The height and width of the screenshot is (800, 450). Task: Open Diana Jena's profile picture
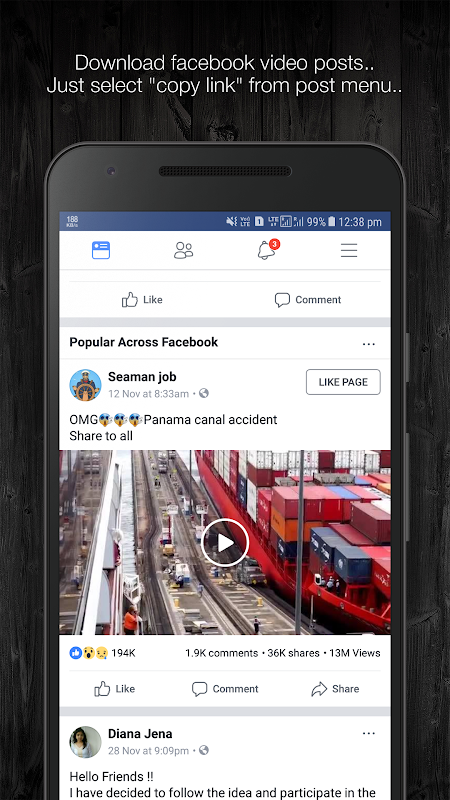[x=85, y=742]
